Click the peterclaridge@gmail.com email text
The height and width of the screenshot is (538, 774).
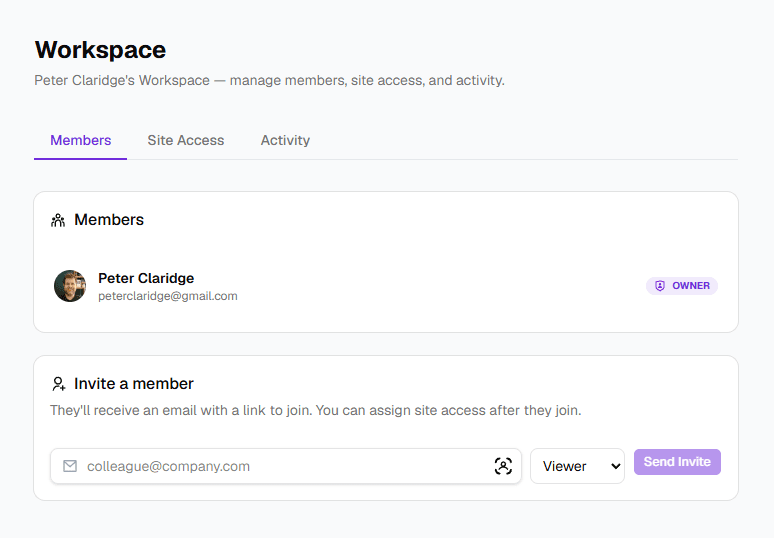coord(168,296)
